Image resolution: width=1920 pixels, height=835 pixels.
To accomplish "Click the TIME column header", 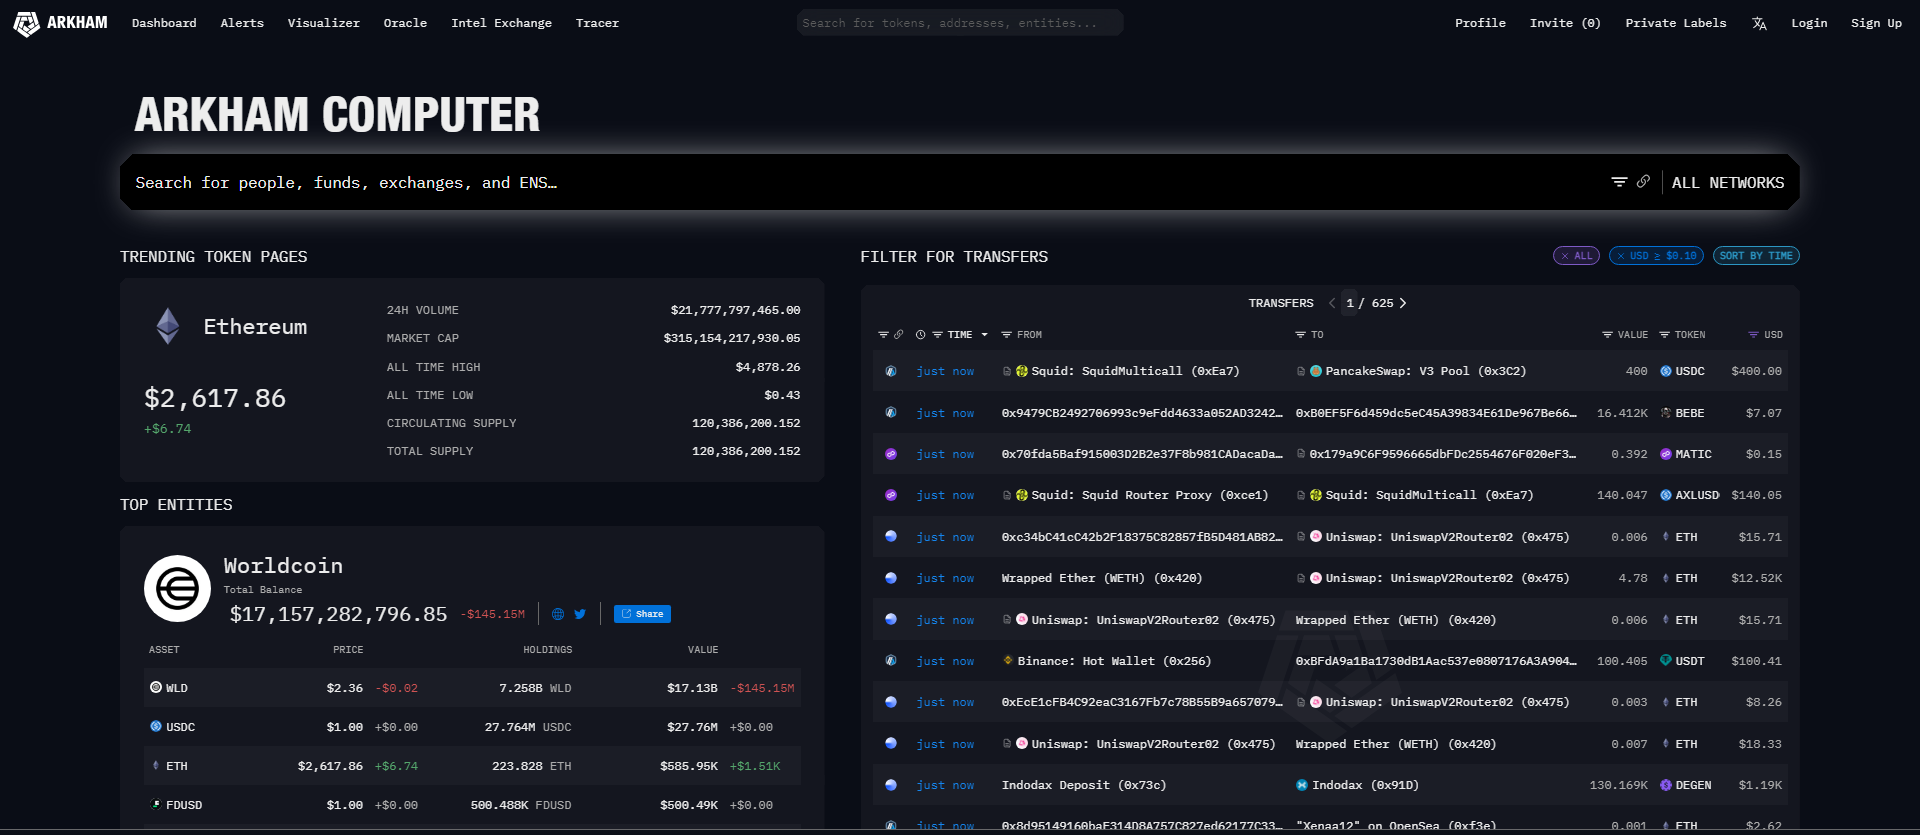I will click(960, 335).
